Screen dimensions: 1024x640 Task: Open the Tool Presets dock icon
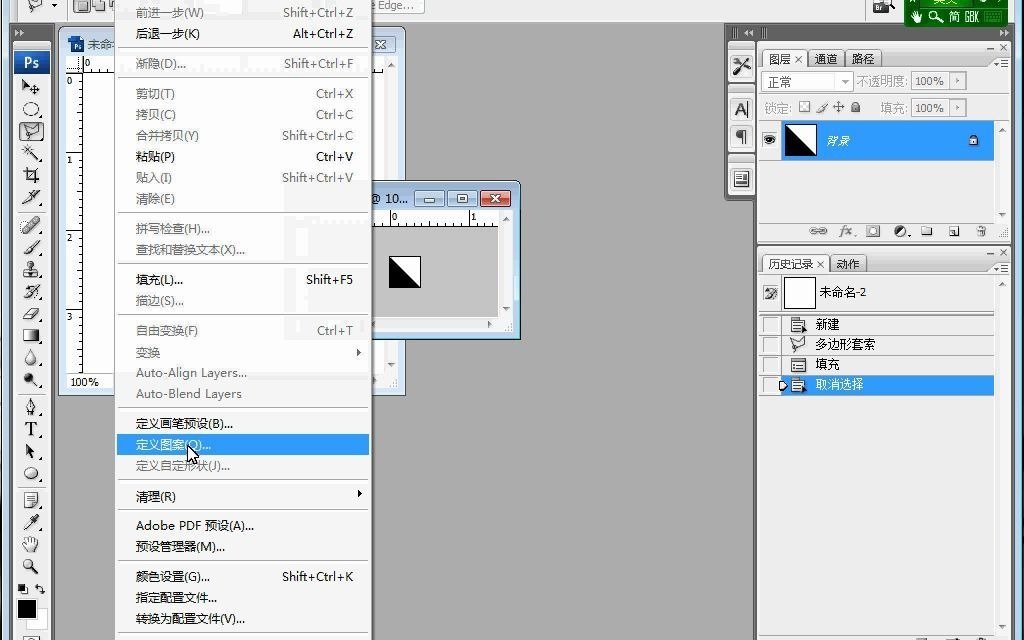point(741,66)
